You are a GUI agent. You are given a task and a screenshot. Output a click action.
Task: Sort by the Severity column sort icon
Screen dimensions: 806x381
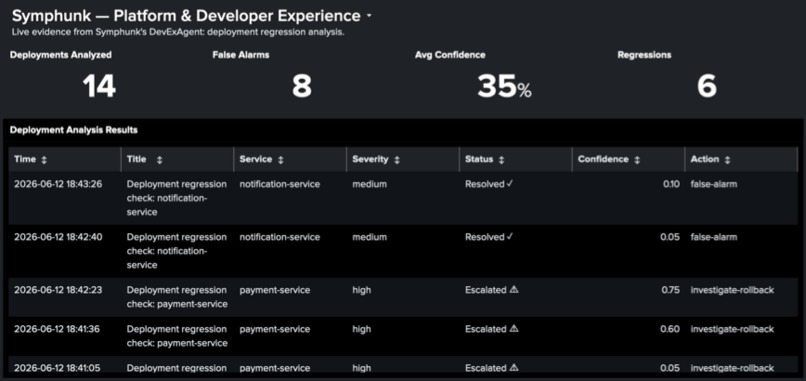click(x=396, y=160)
